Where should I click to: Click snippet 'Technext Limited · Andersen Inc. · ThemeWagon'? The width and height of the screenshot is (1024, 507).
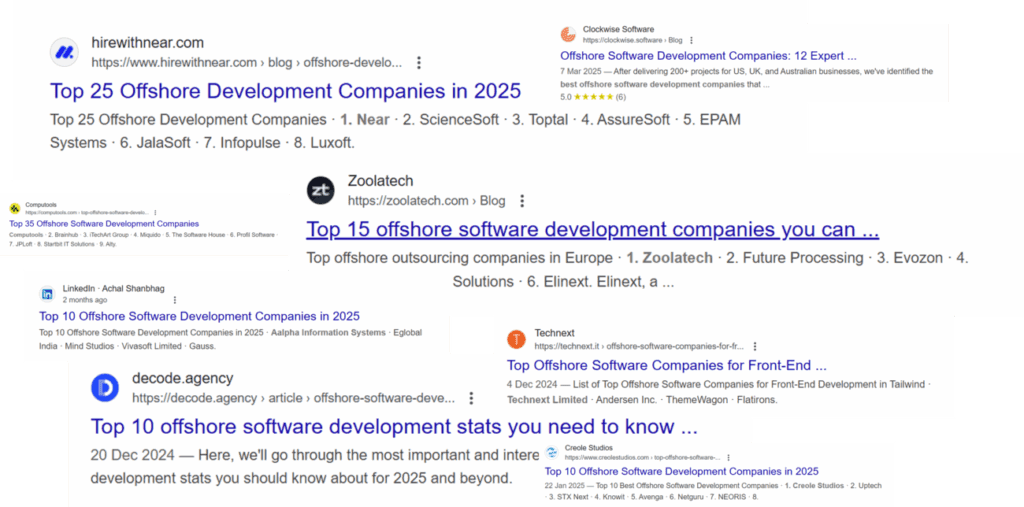coord(719,392)
